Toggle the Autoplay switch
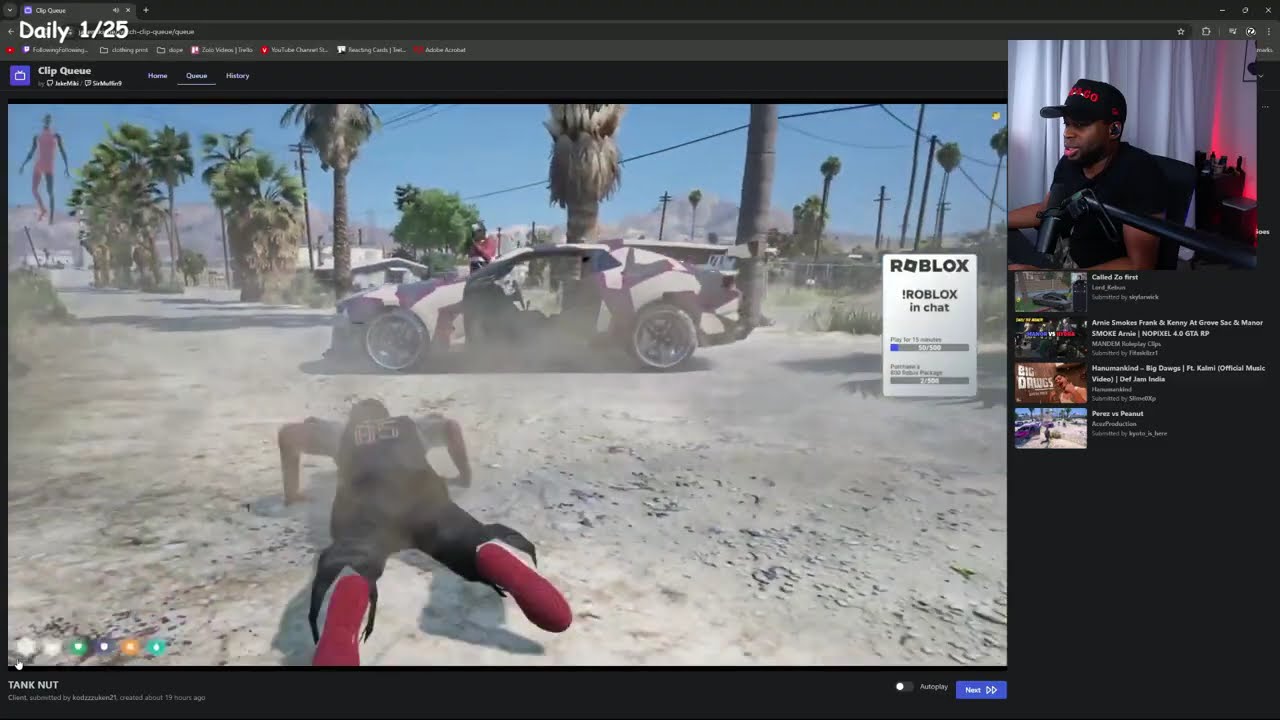This screenshot has width=1280, height=720. click(902, 687)
